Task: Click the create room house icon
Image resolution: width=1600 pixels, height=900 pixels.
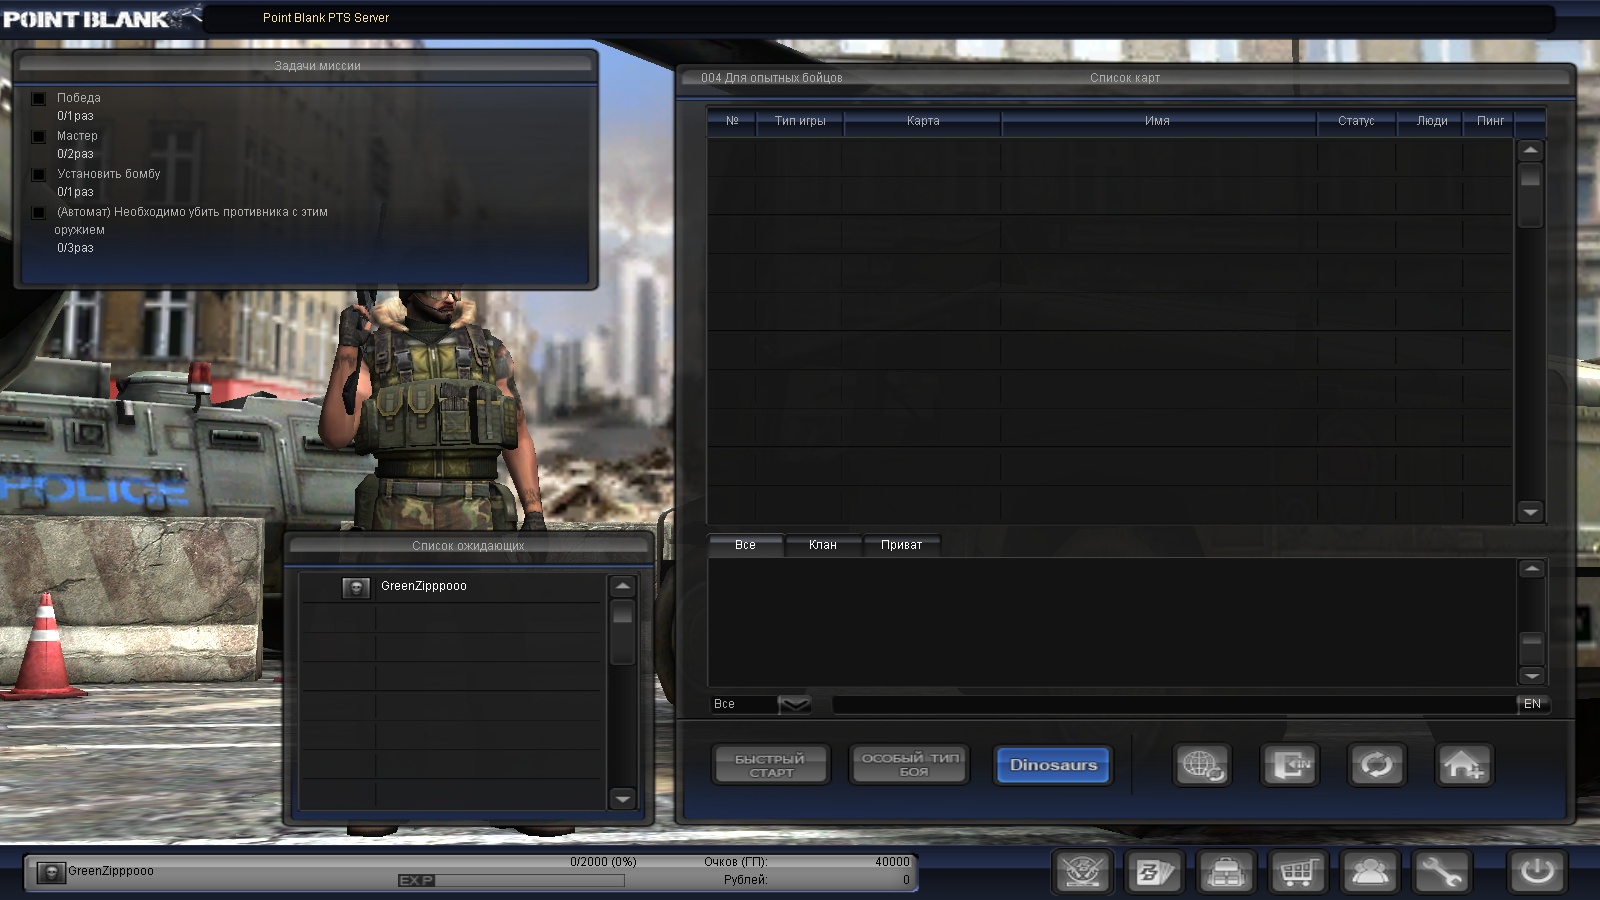Action: [x=1464, y=766]
